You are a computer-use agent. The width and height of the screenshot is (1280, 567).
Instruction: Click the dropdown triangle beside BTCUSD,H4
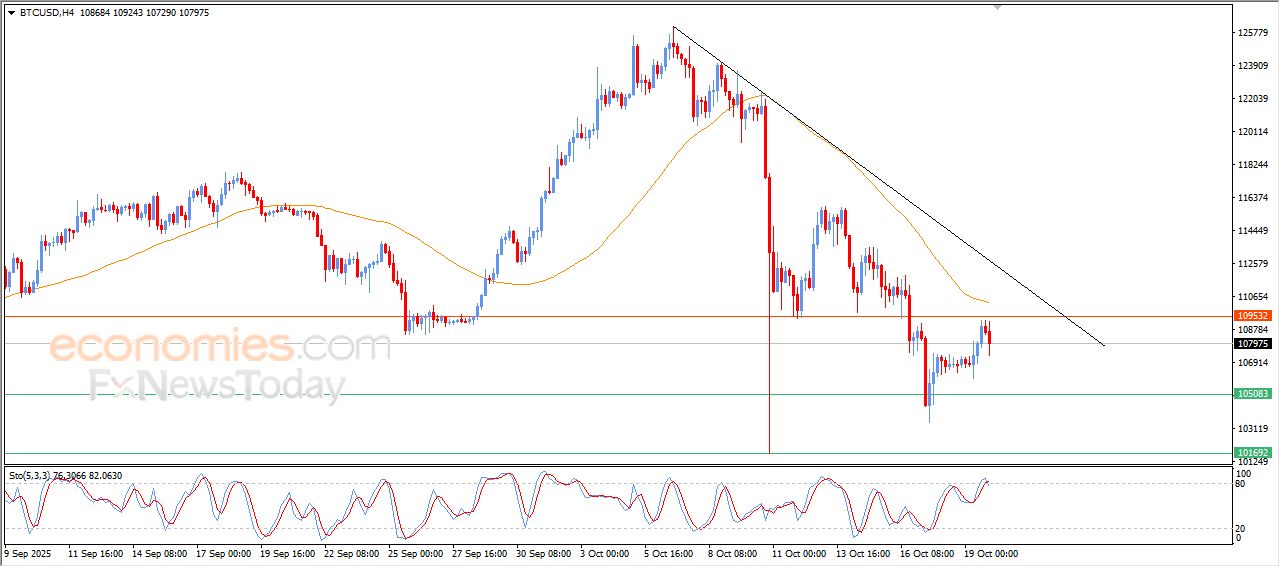point(11,13)
